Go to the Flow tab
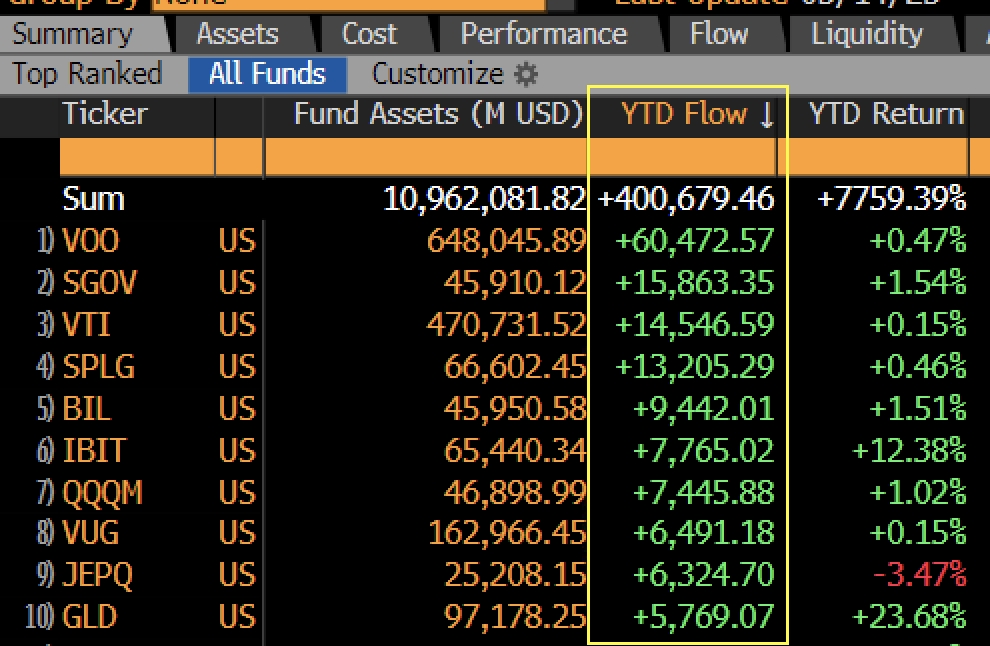 tap(719, 34)
